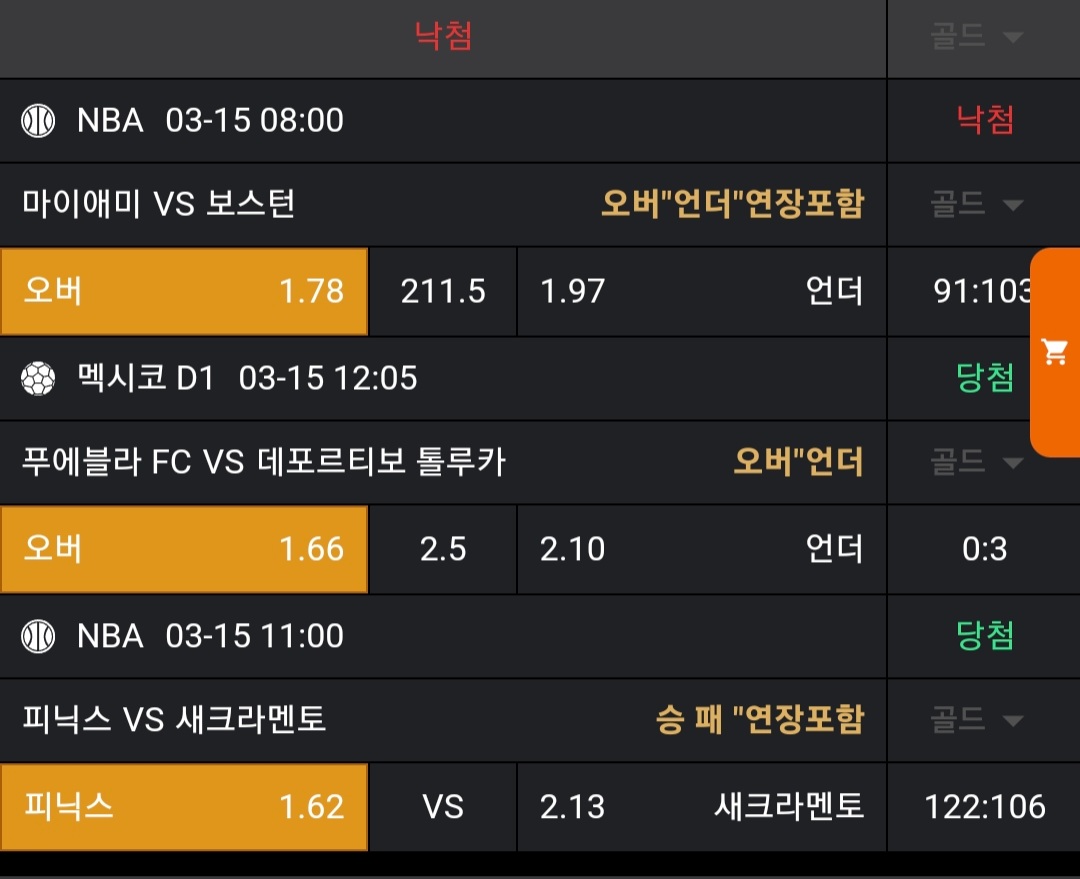Pick 새크라멘토 at 2.13 odds

point(701,807)
